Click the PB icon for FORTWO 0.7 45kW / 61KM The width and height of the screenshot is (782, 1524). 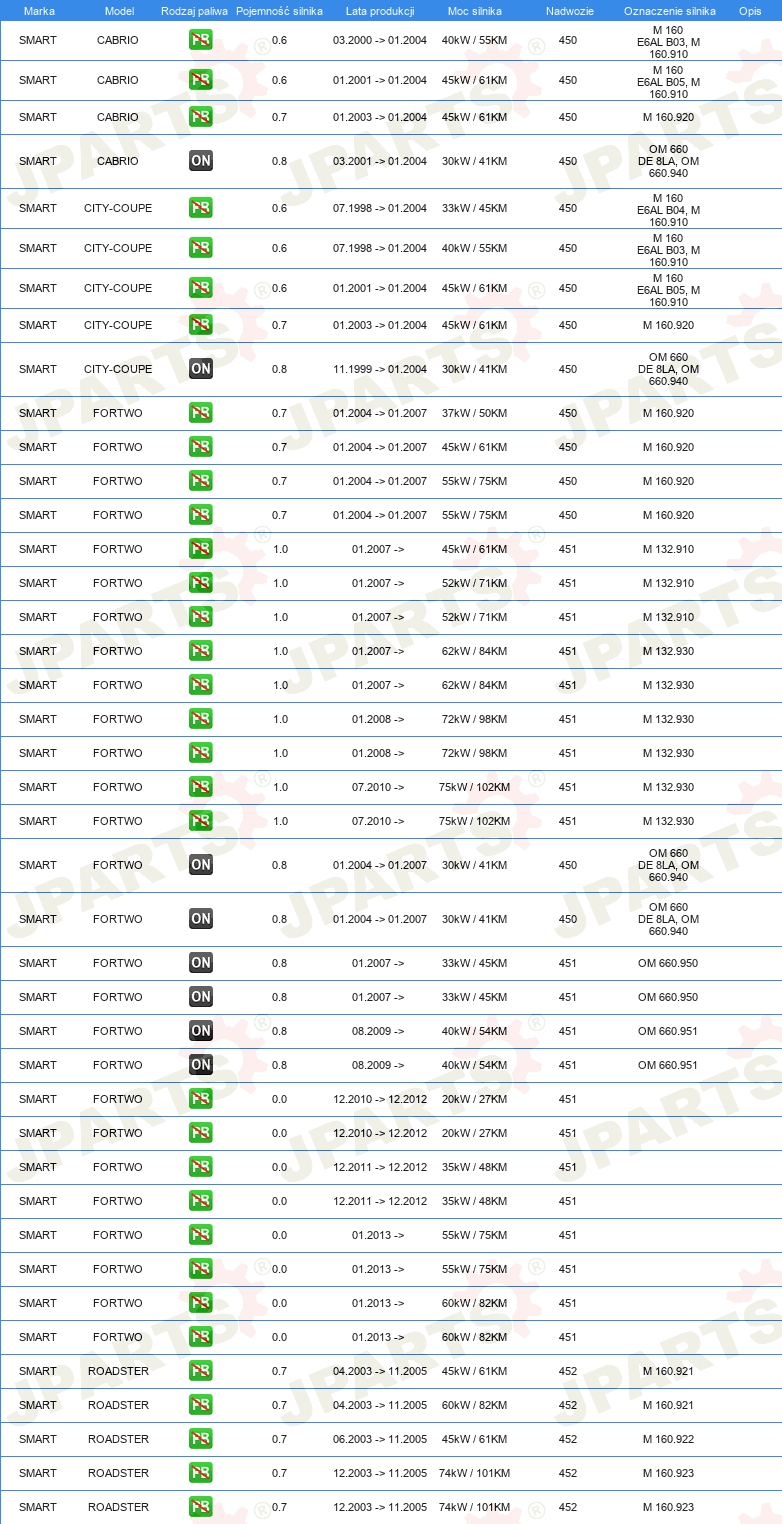[x=201, y=447]
